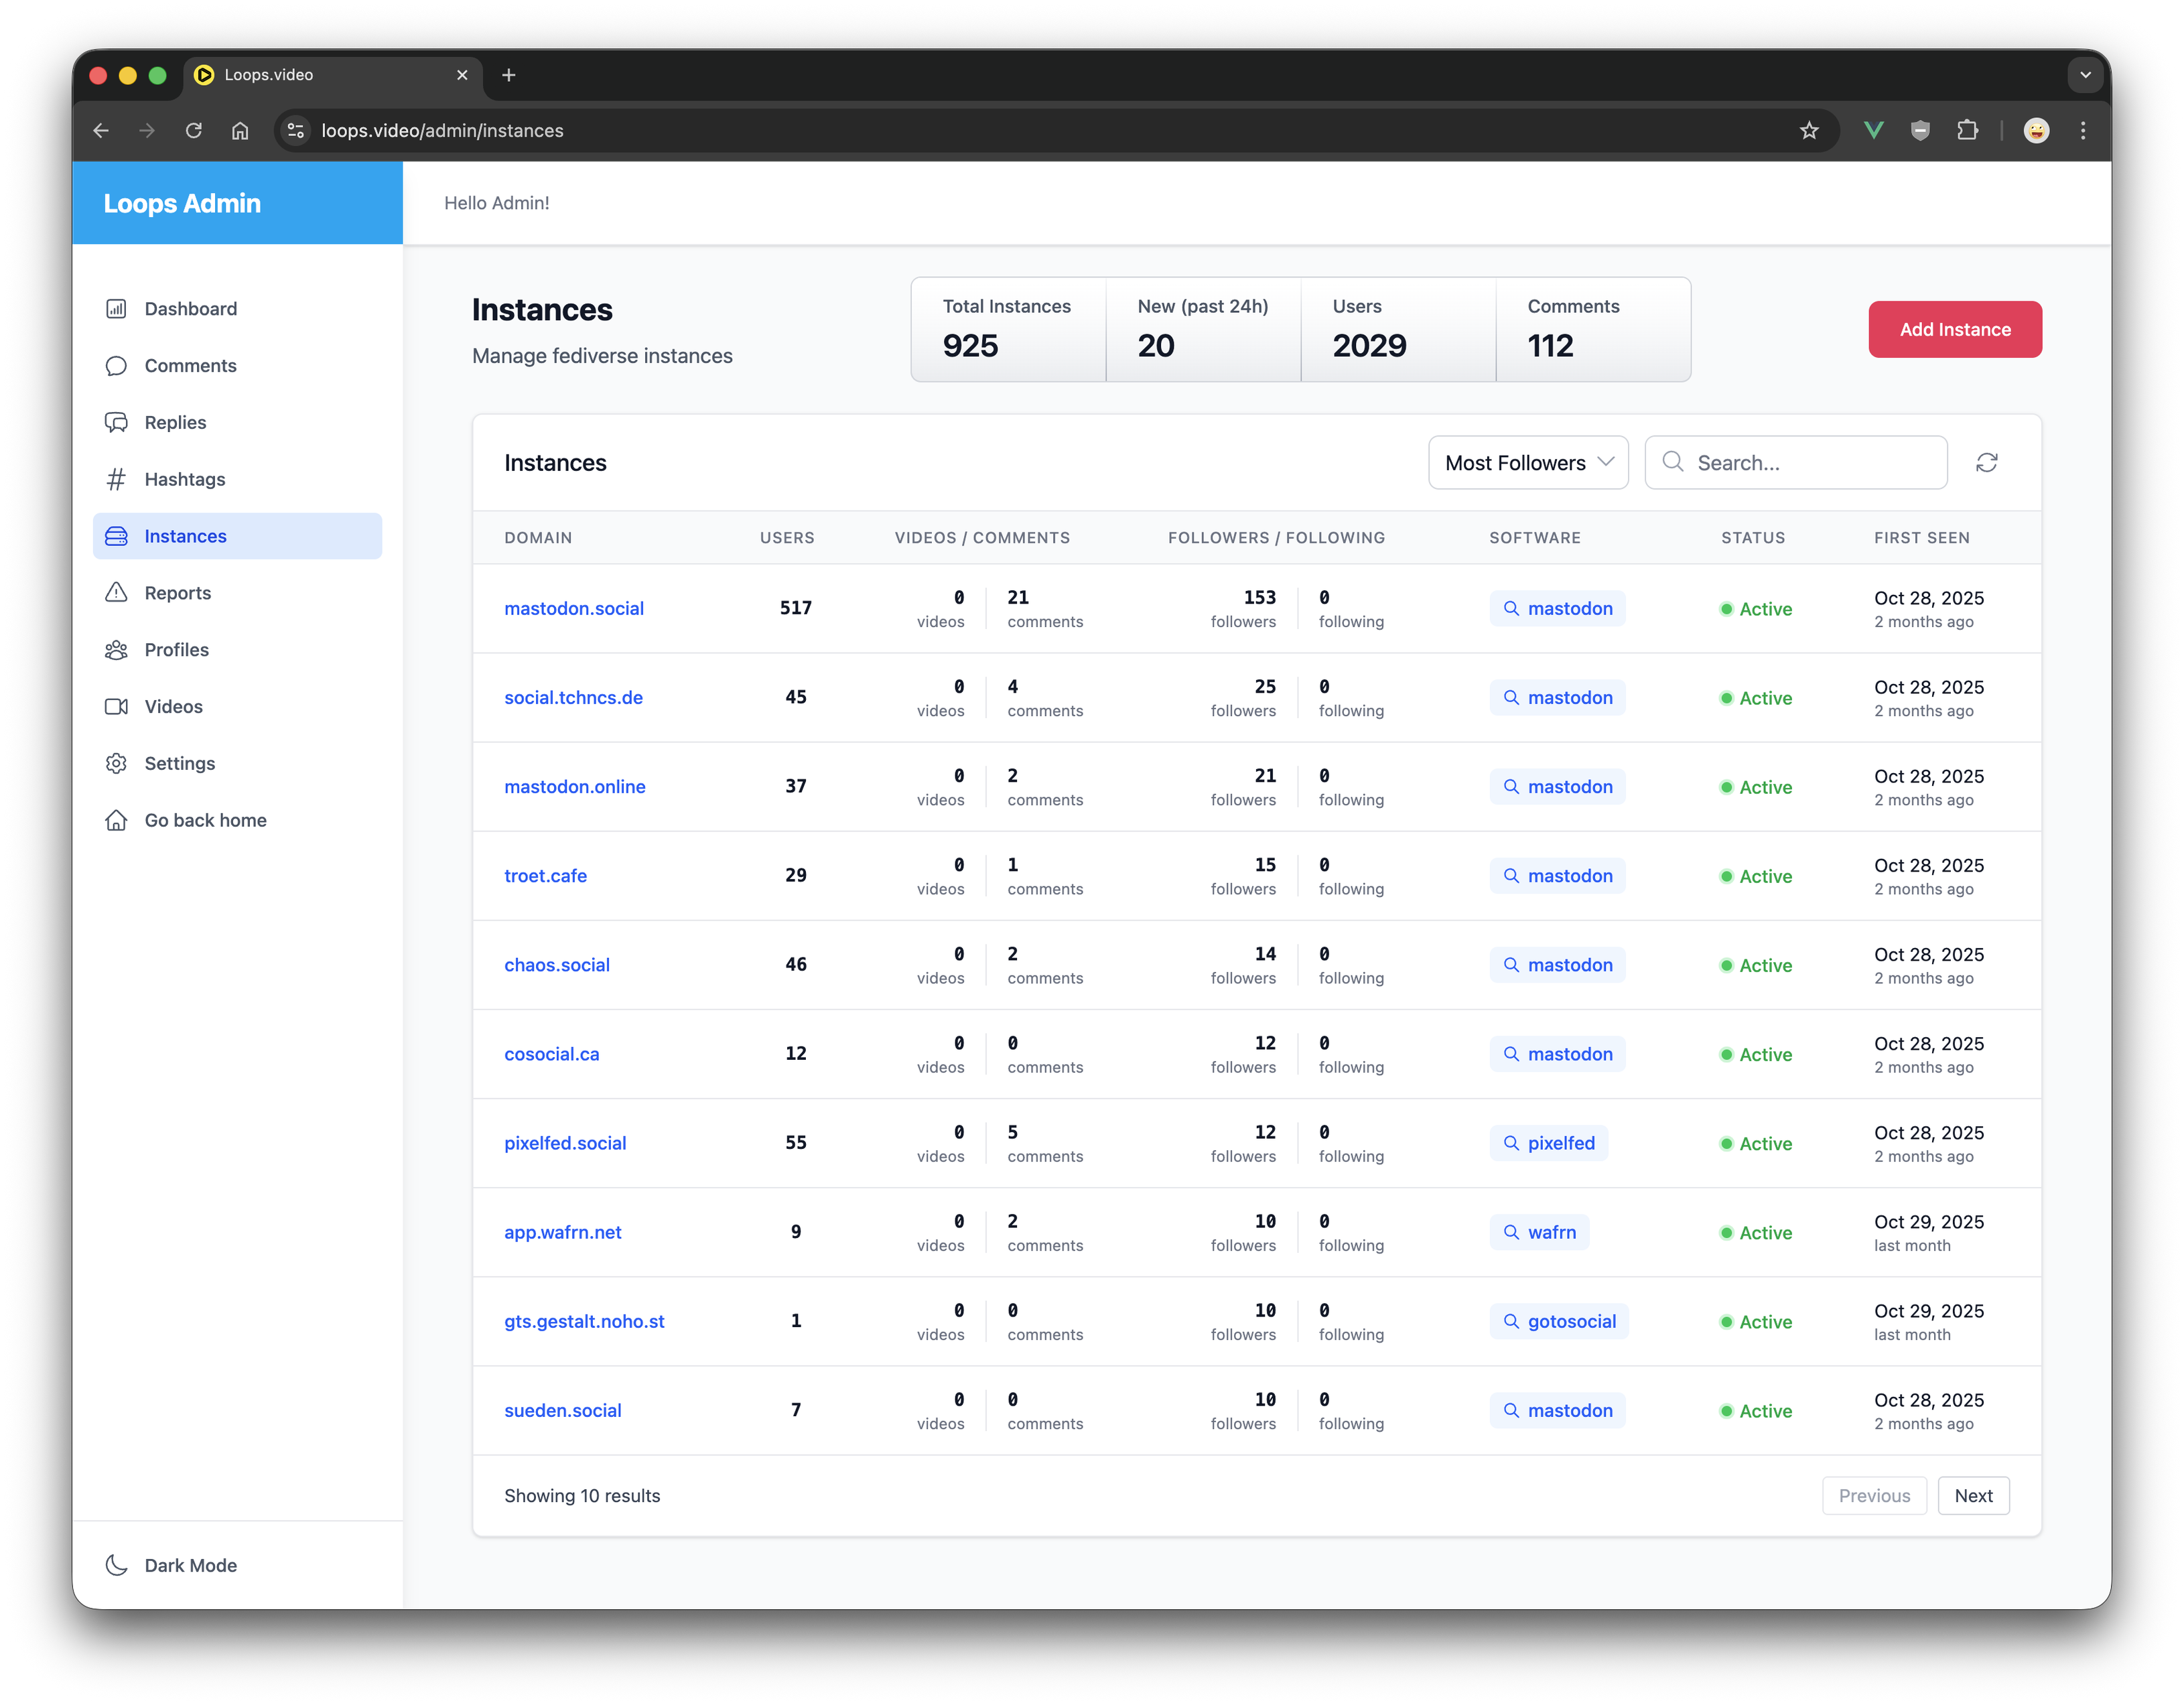This screenshot has width=2184, height=1705.
Task: Click the Settings gear icon in sidebar
Action: [x=116, y=763]
